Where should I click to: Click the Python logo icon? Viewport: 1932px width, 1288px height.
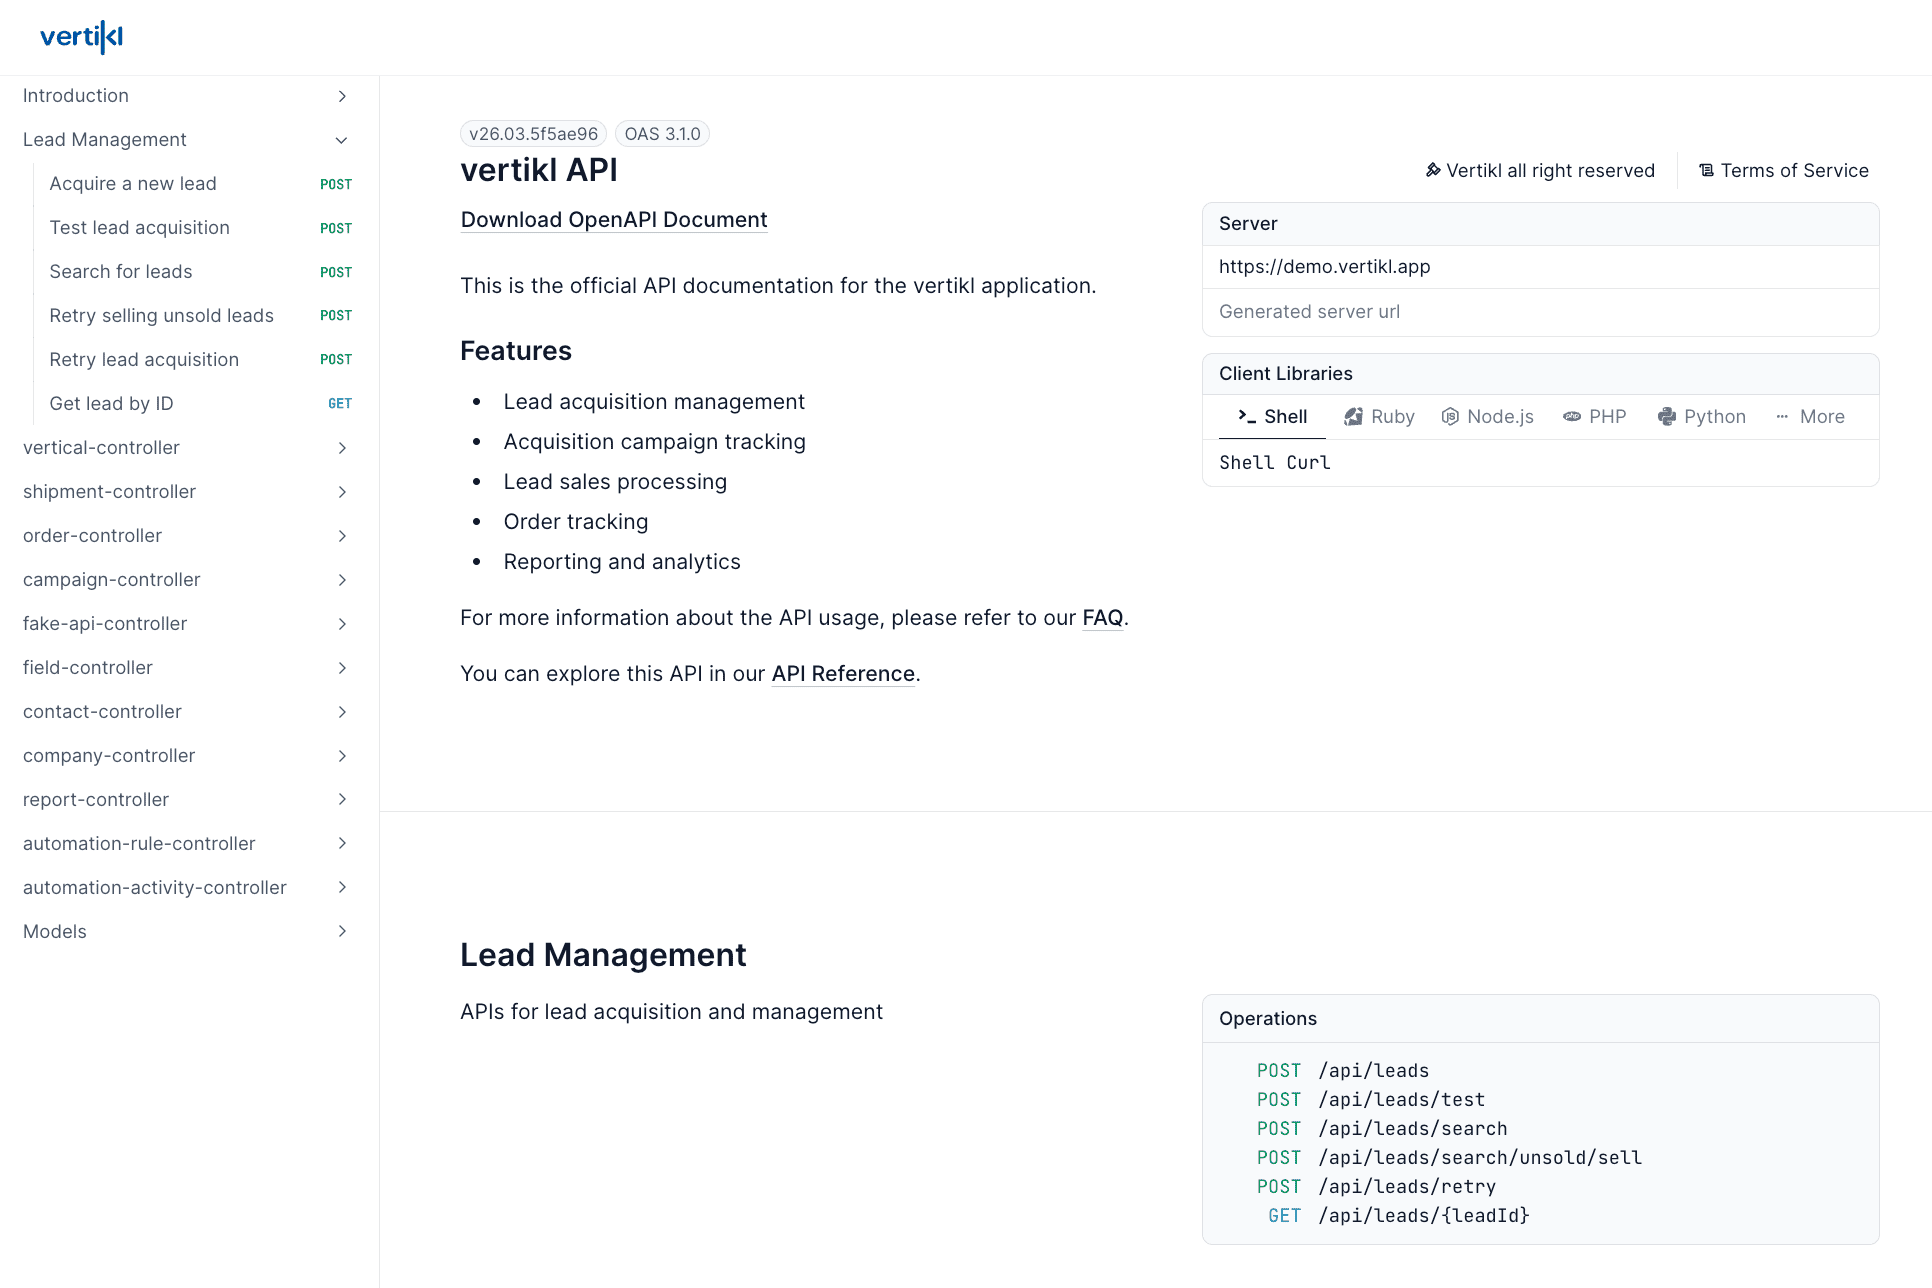[x=1667, y=416]
